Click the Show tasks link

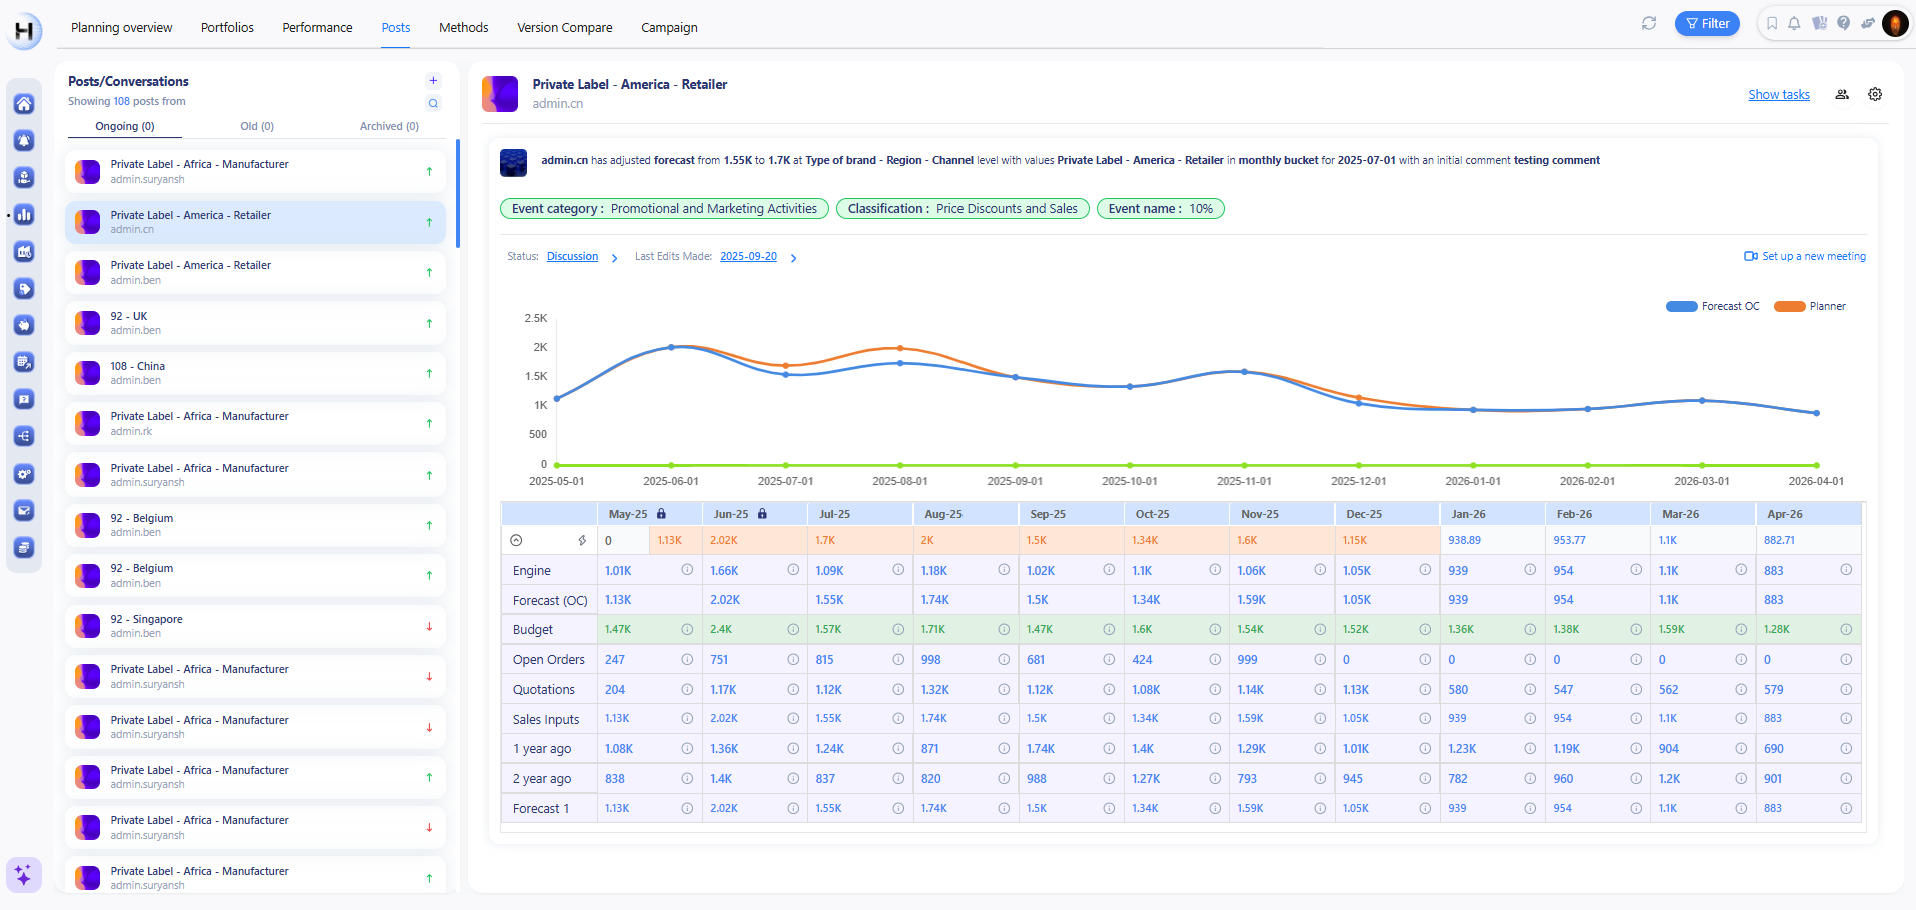coord(1778,95)
